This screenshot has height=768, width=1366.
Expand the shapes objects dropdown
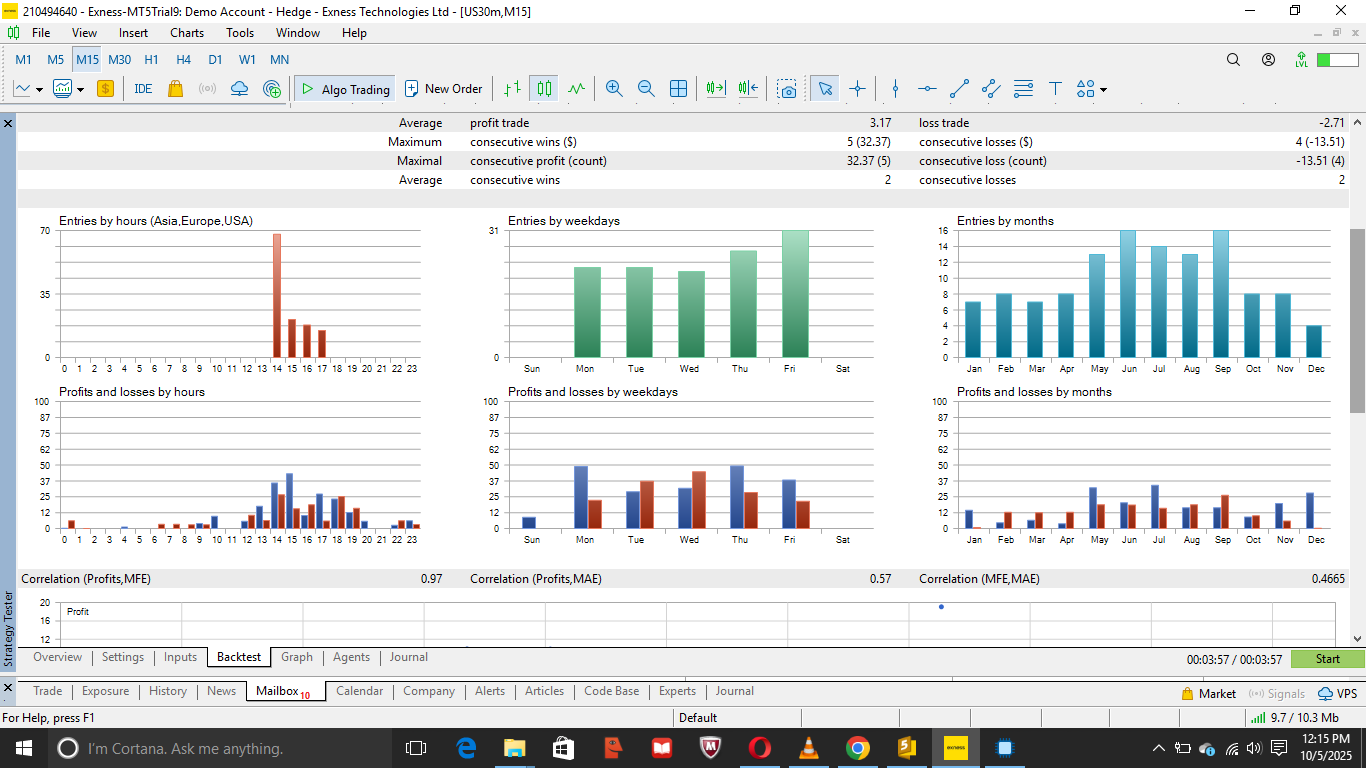coord(1103,90)
